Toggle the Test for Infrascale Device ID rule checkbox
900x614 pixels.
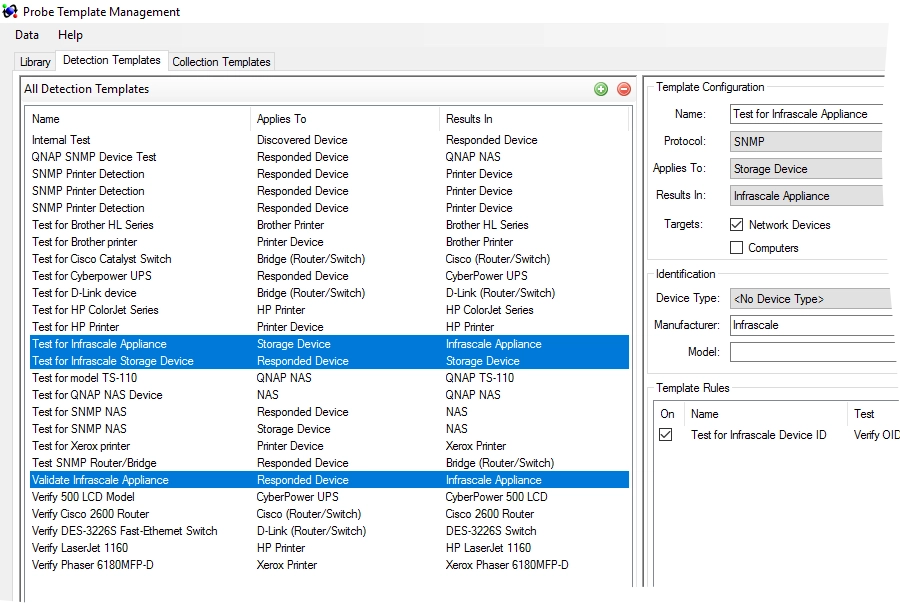pos(666,434)
